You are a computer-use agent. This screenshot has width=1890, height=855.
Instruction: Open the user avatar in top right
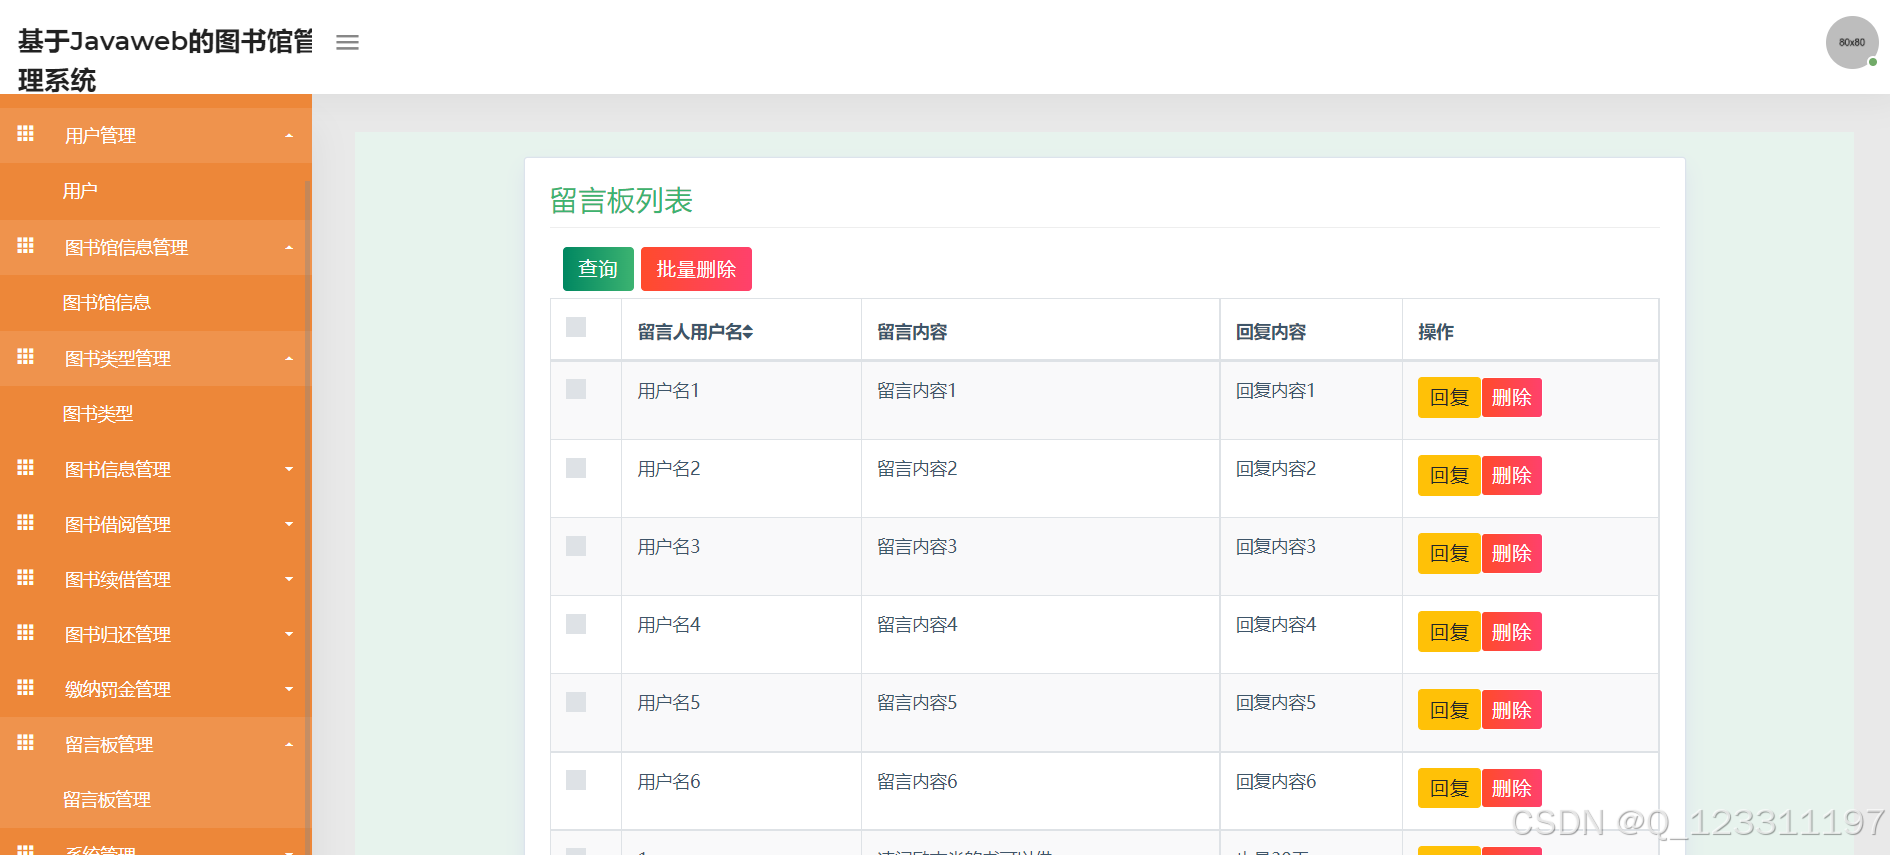pos(1852,42)
